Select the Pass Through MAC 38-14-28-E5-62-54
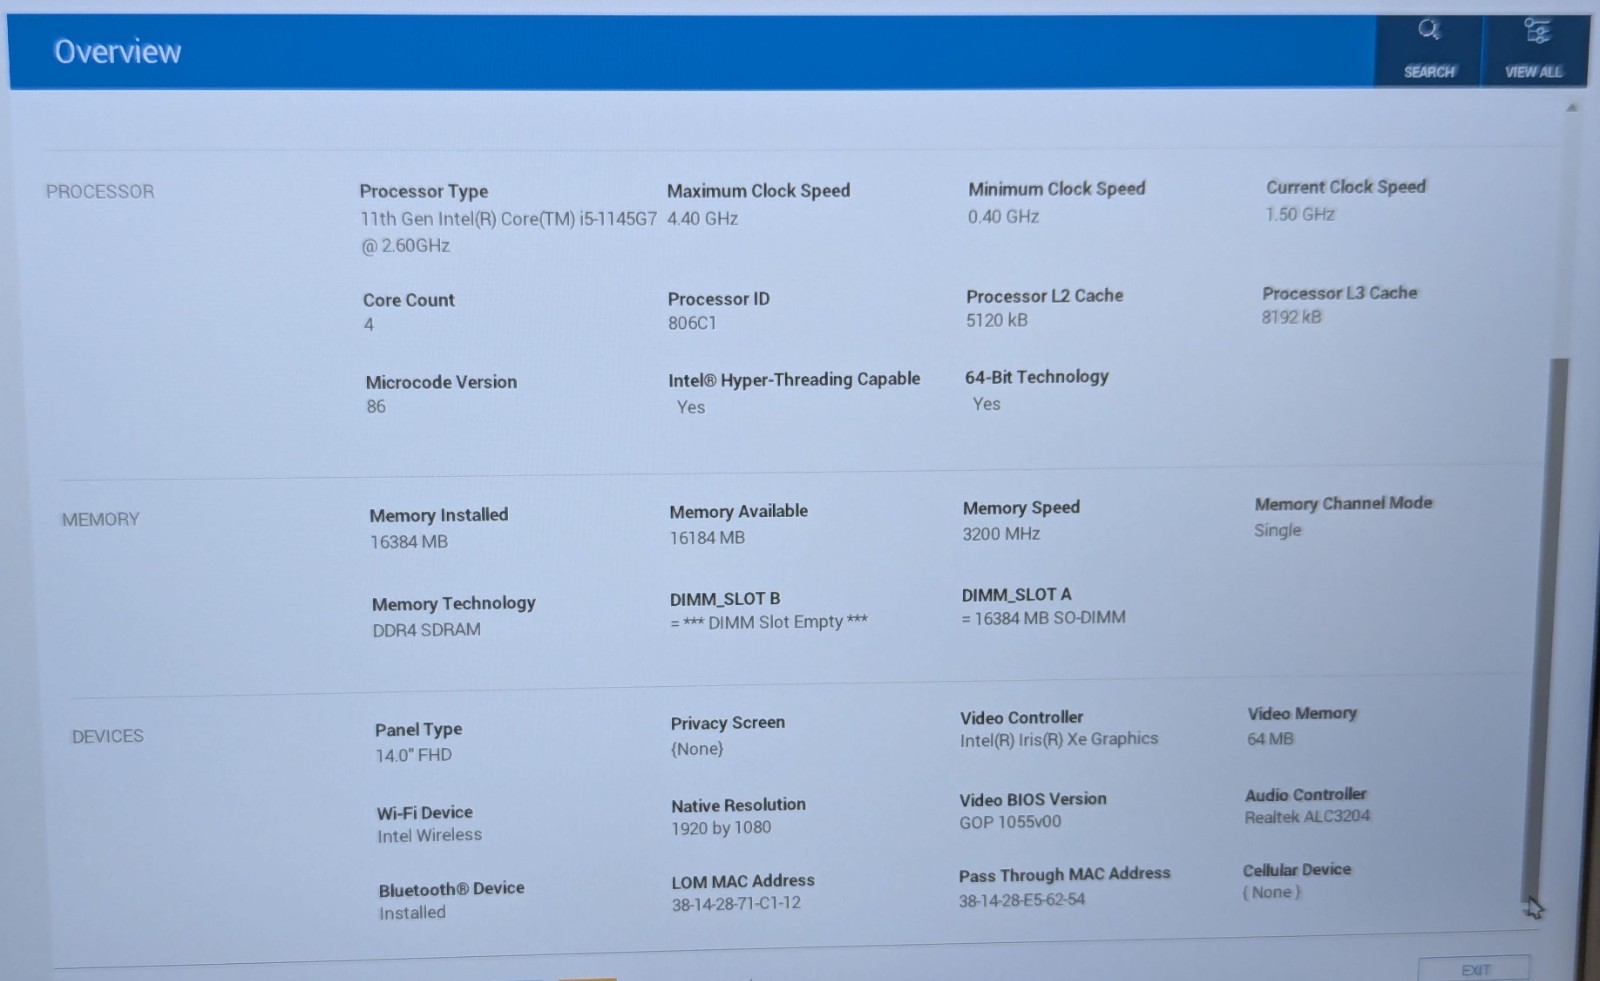 tap(1022, 900)
